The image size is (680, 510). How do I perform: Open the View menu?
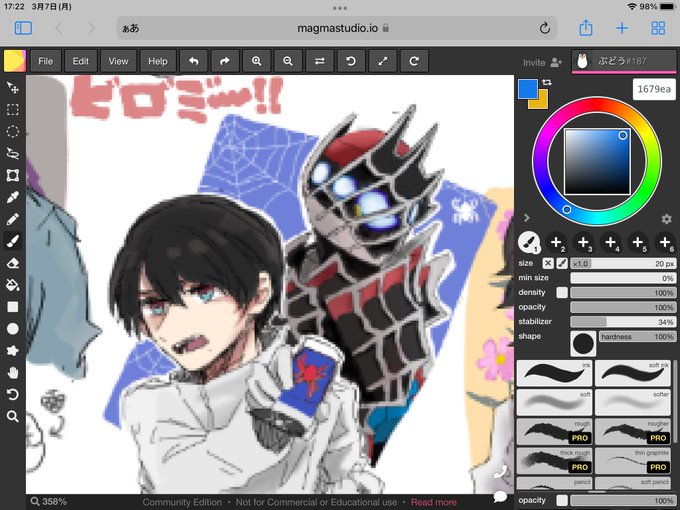118,61
